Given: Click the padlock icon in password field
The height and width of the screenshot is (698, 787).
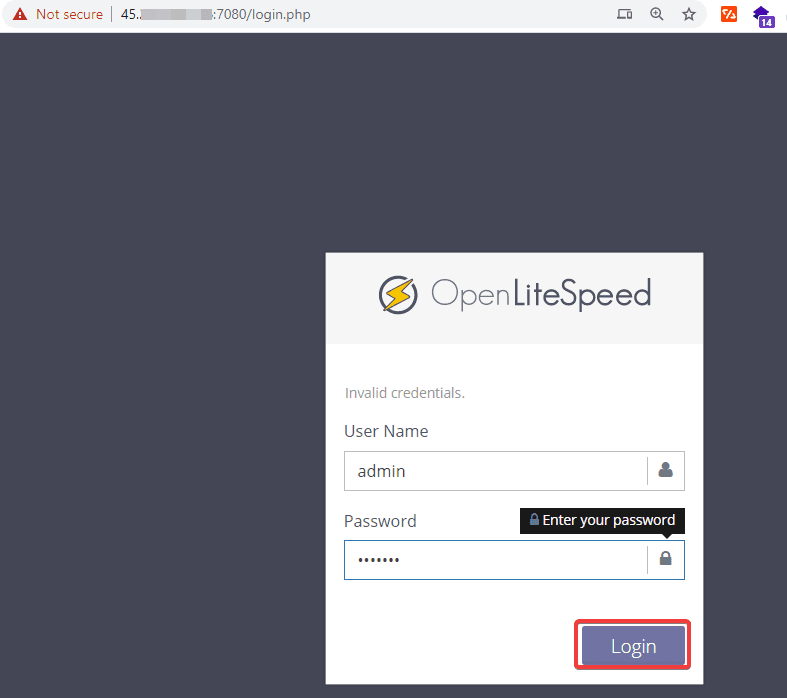Looking at the screenshot, I should click(665, 559).
